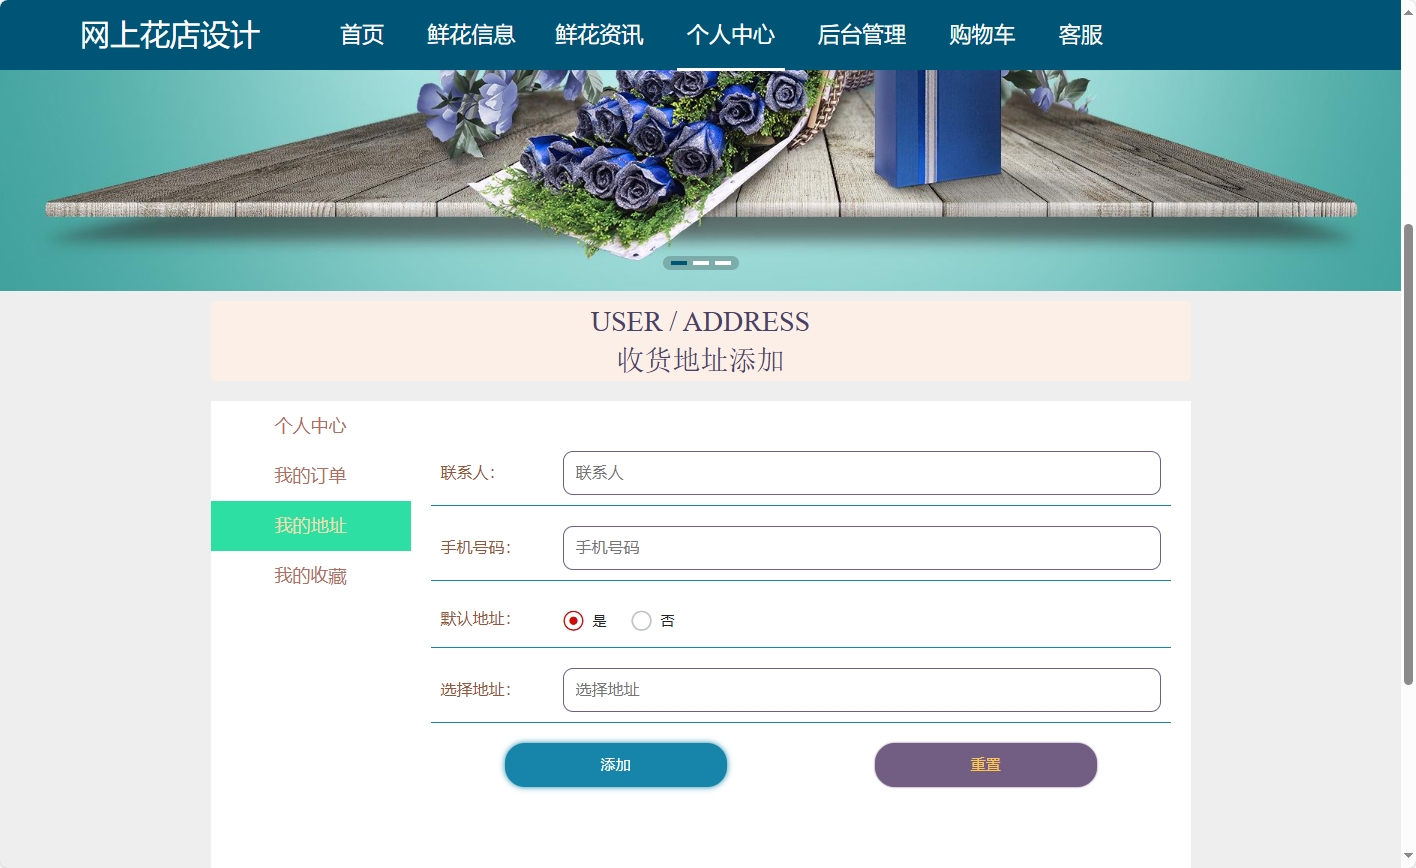Click the 手机号码 input field

860,547
